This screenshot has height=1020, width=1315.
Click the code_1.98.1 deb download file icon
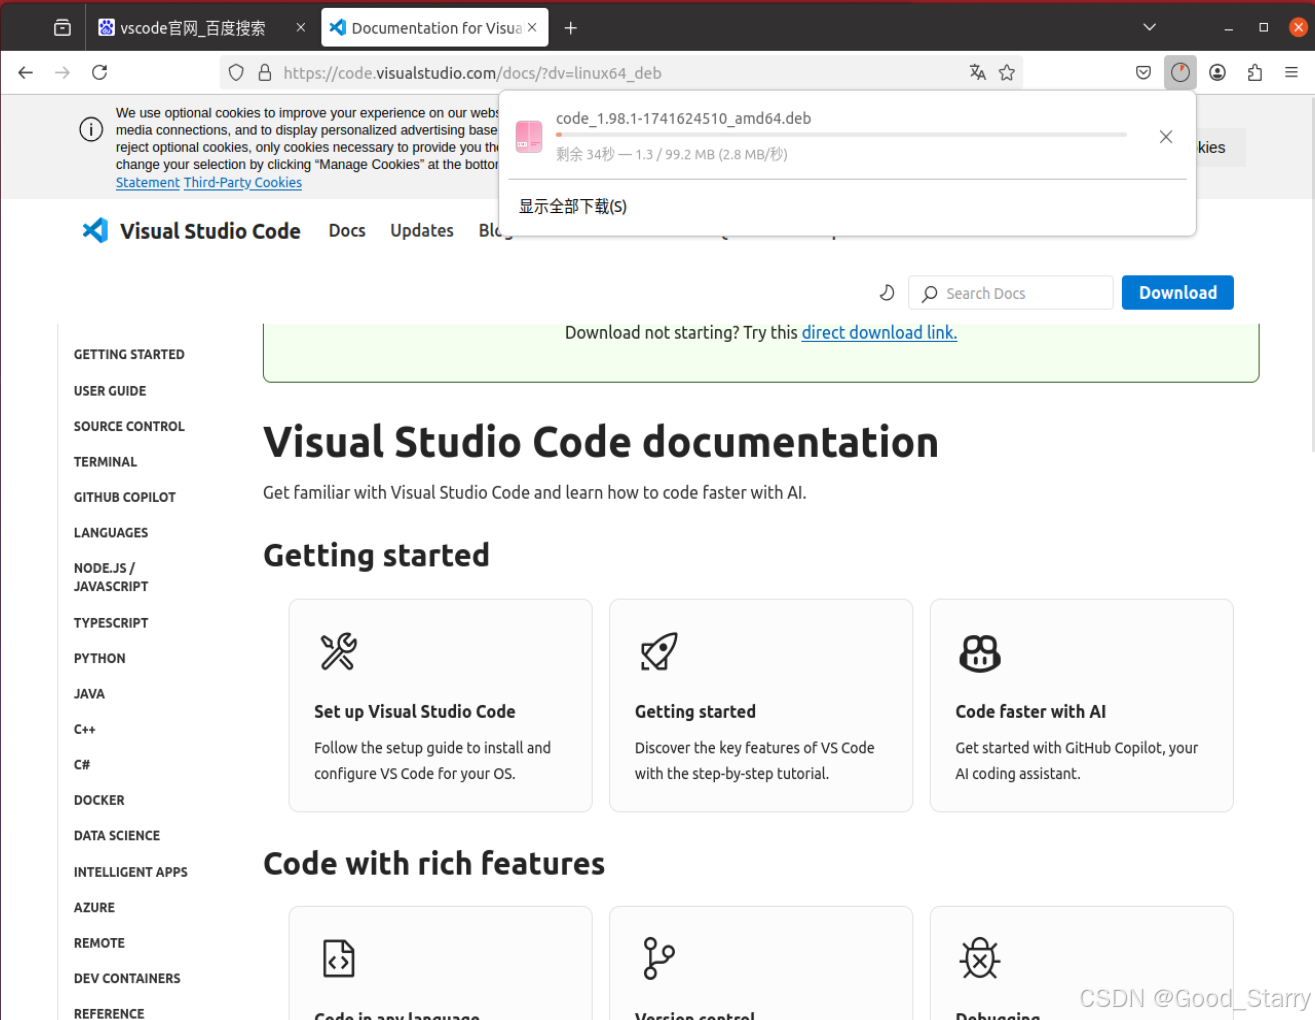pyautogui.click(x=529, y=136)
